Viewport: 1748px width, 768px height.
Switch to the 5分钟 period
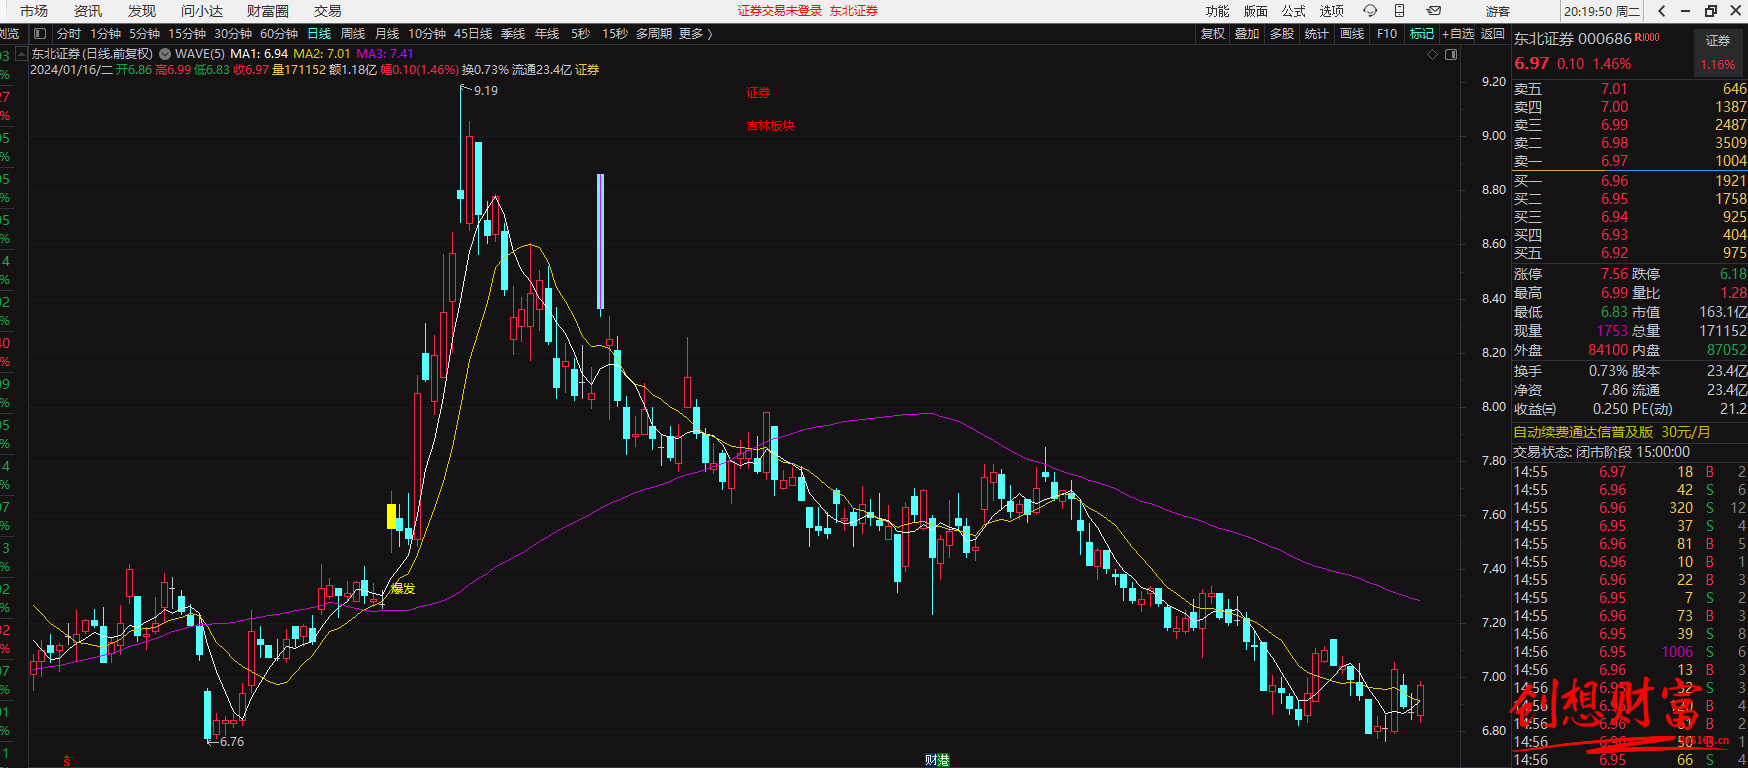pos(145,34)
